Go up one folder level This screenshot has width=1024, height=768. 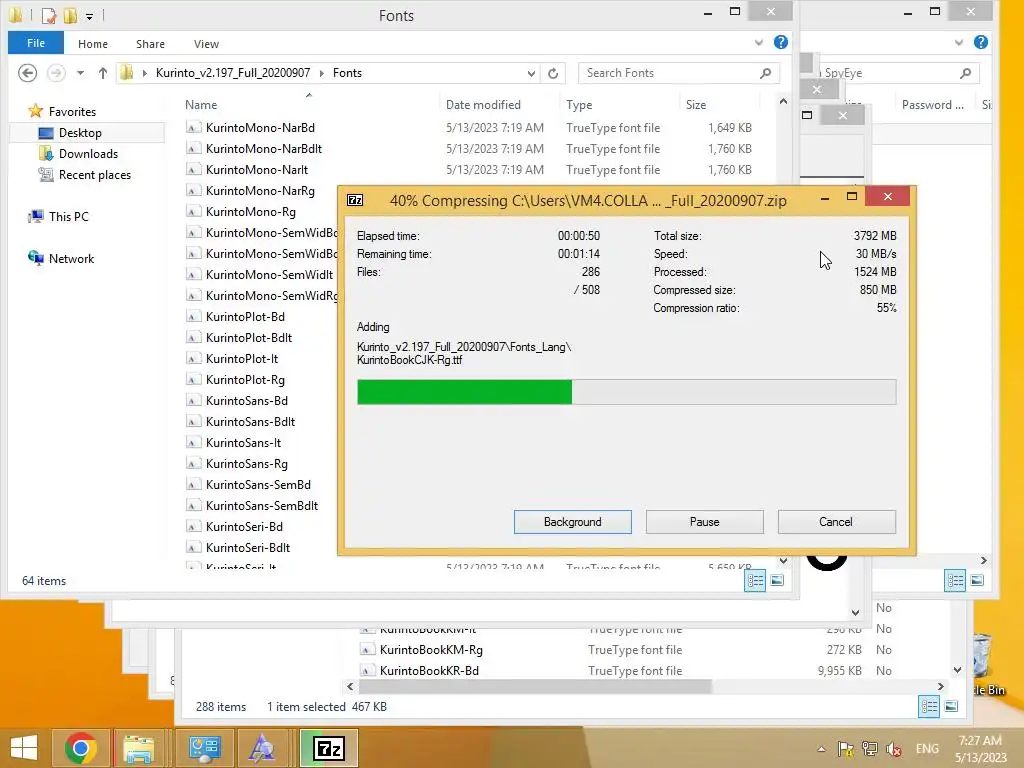[x=103, y=73]
